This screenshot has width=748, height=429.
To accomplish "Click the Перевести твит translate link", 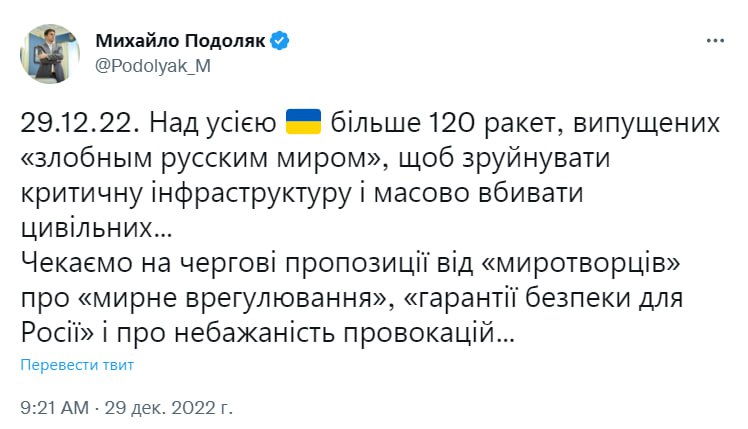I will point(77,365).
